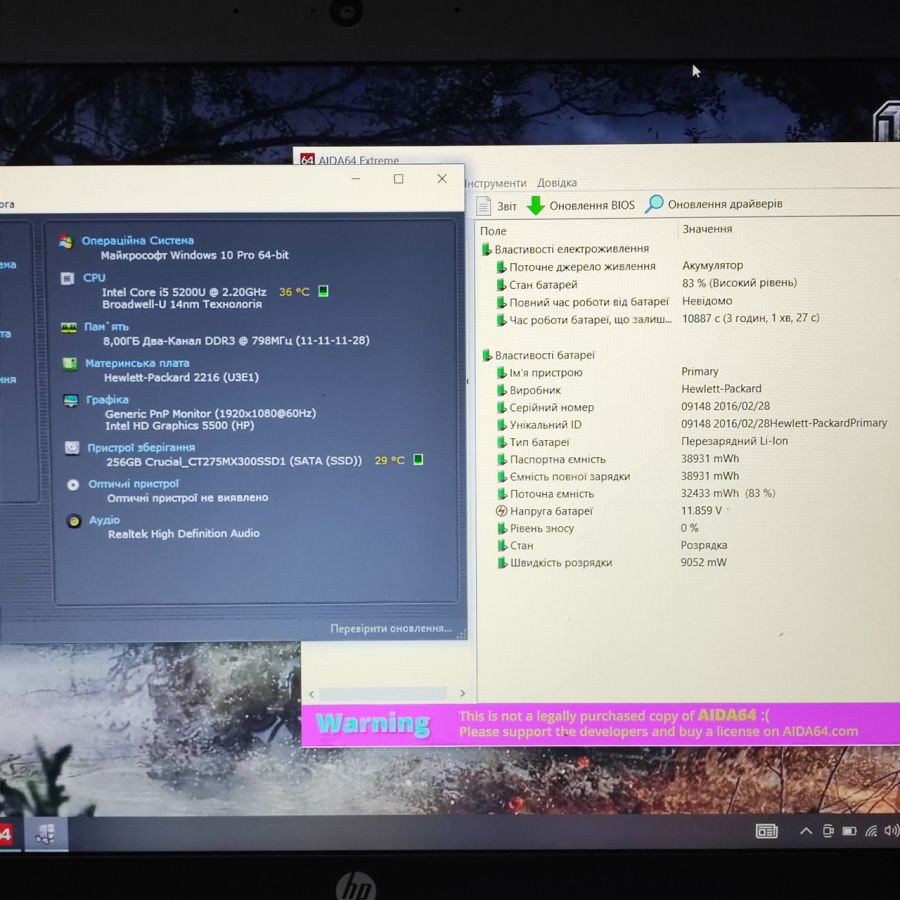Open the Операційна Система section in Speccy
Screen dimensions: 900x900
138,240
